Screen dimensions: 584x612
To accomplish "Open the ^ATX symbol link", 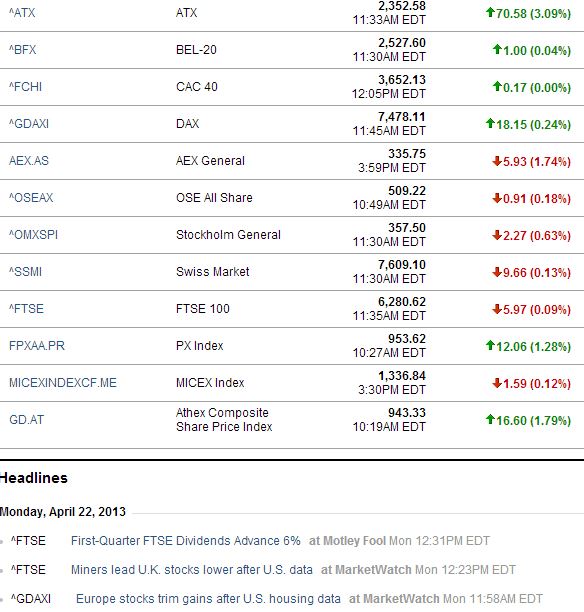I will (22, 13).
